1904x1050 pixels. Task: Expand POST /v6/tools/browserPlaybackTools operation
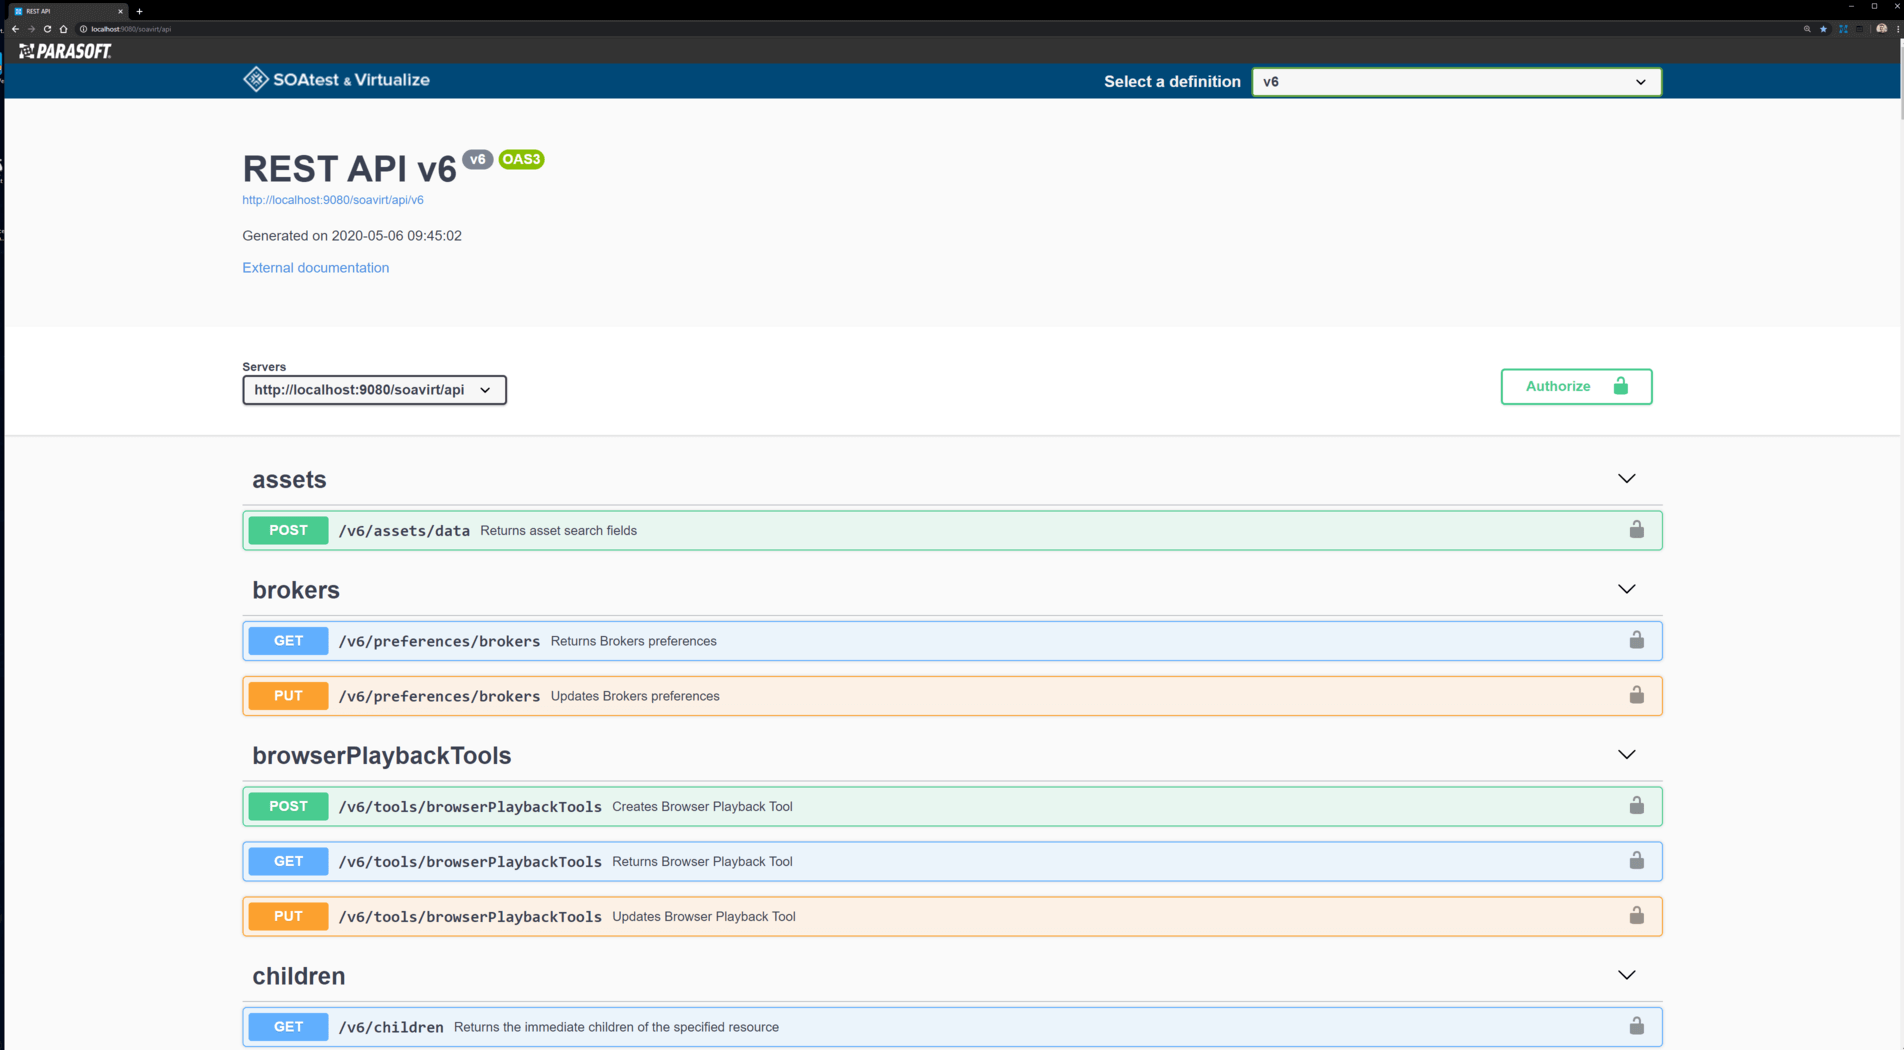tap(952, 806)
